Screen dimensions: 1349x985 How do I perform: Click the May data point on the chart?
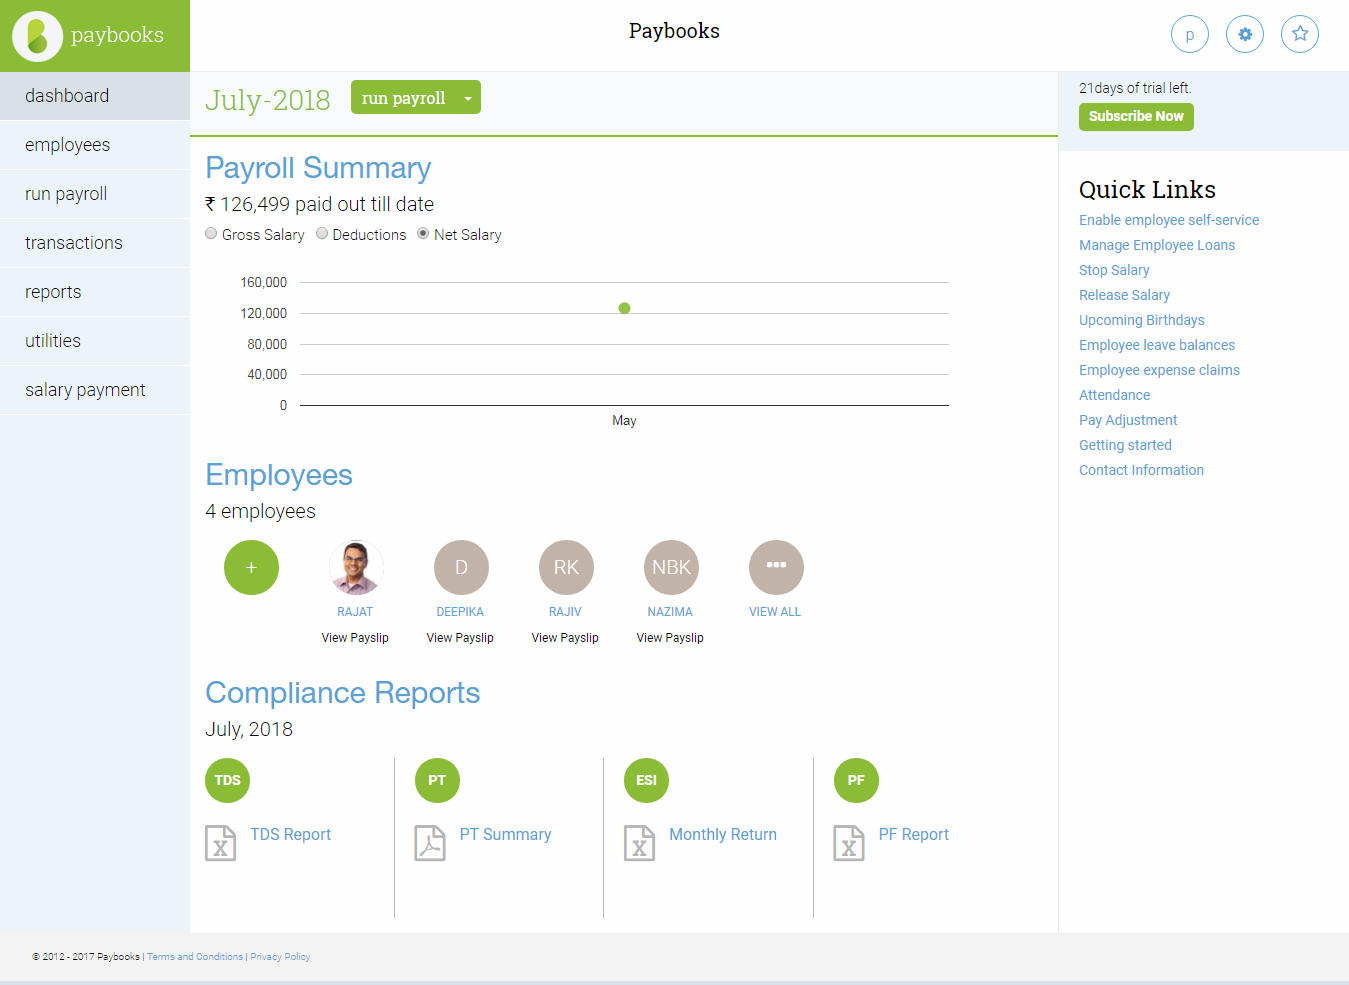tap(624, 308)
